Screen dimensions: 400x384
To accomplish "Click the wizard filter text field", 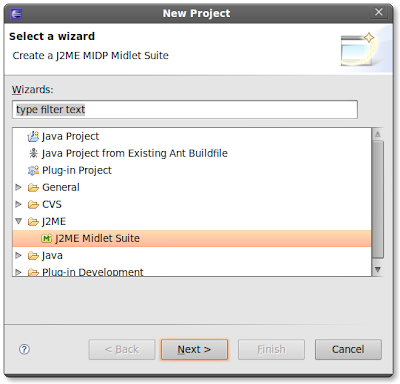I will [x=185, y=109].
